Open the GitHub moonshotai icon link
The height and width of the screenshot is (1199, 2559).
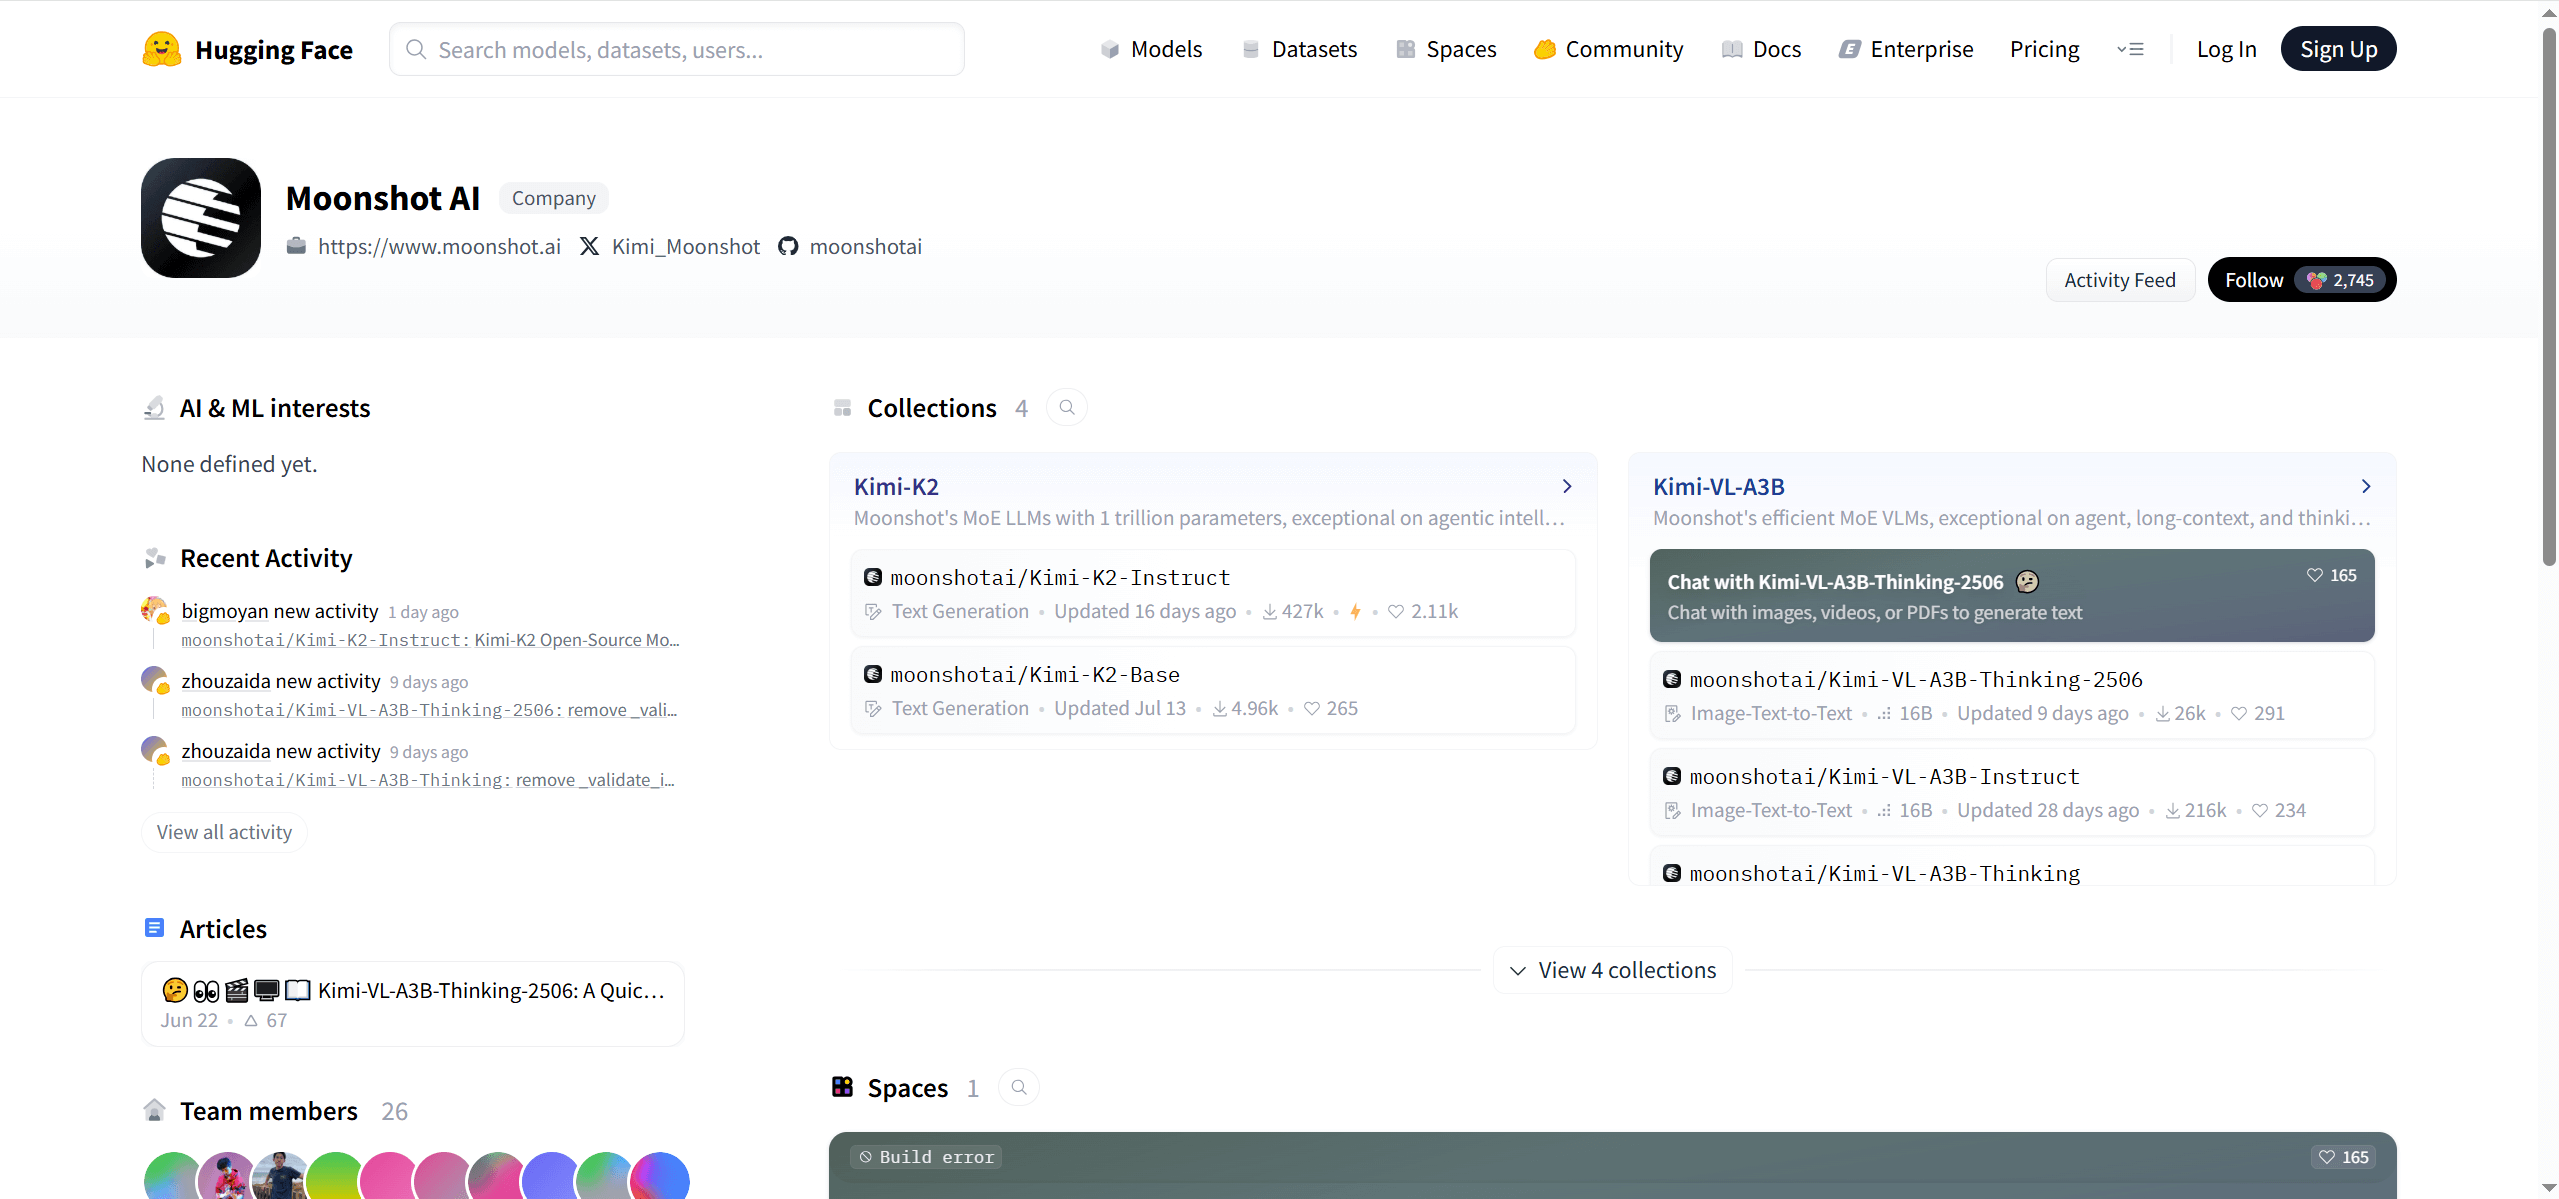(788, 246)
